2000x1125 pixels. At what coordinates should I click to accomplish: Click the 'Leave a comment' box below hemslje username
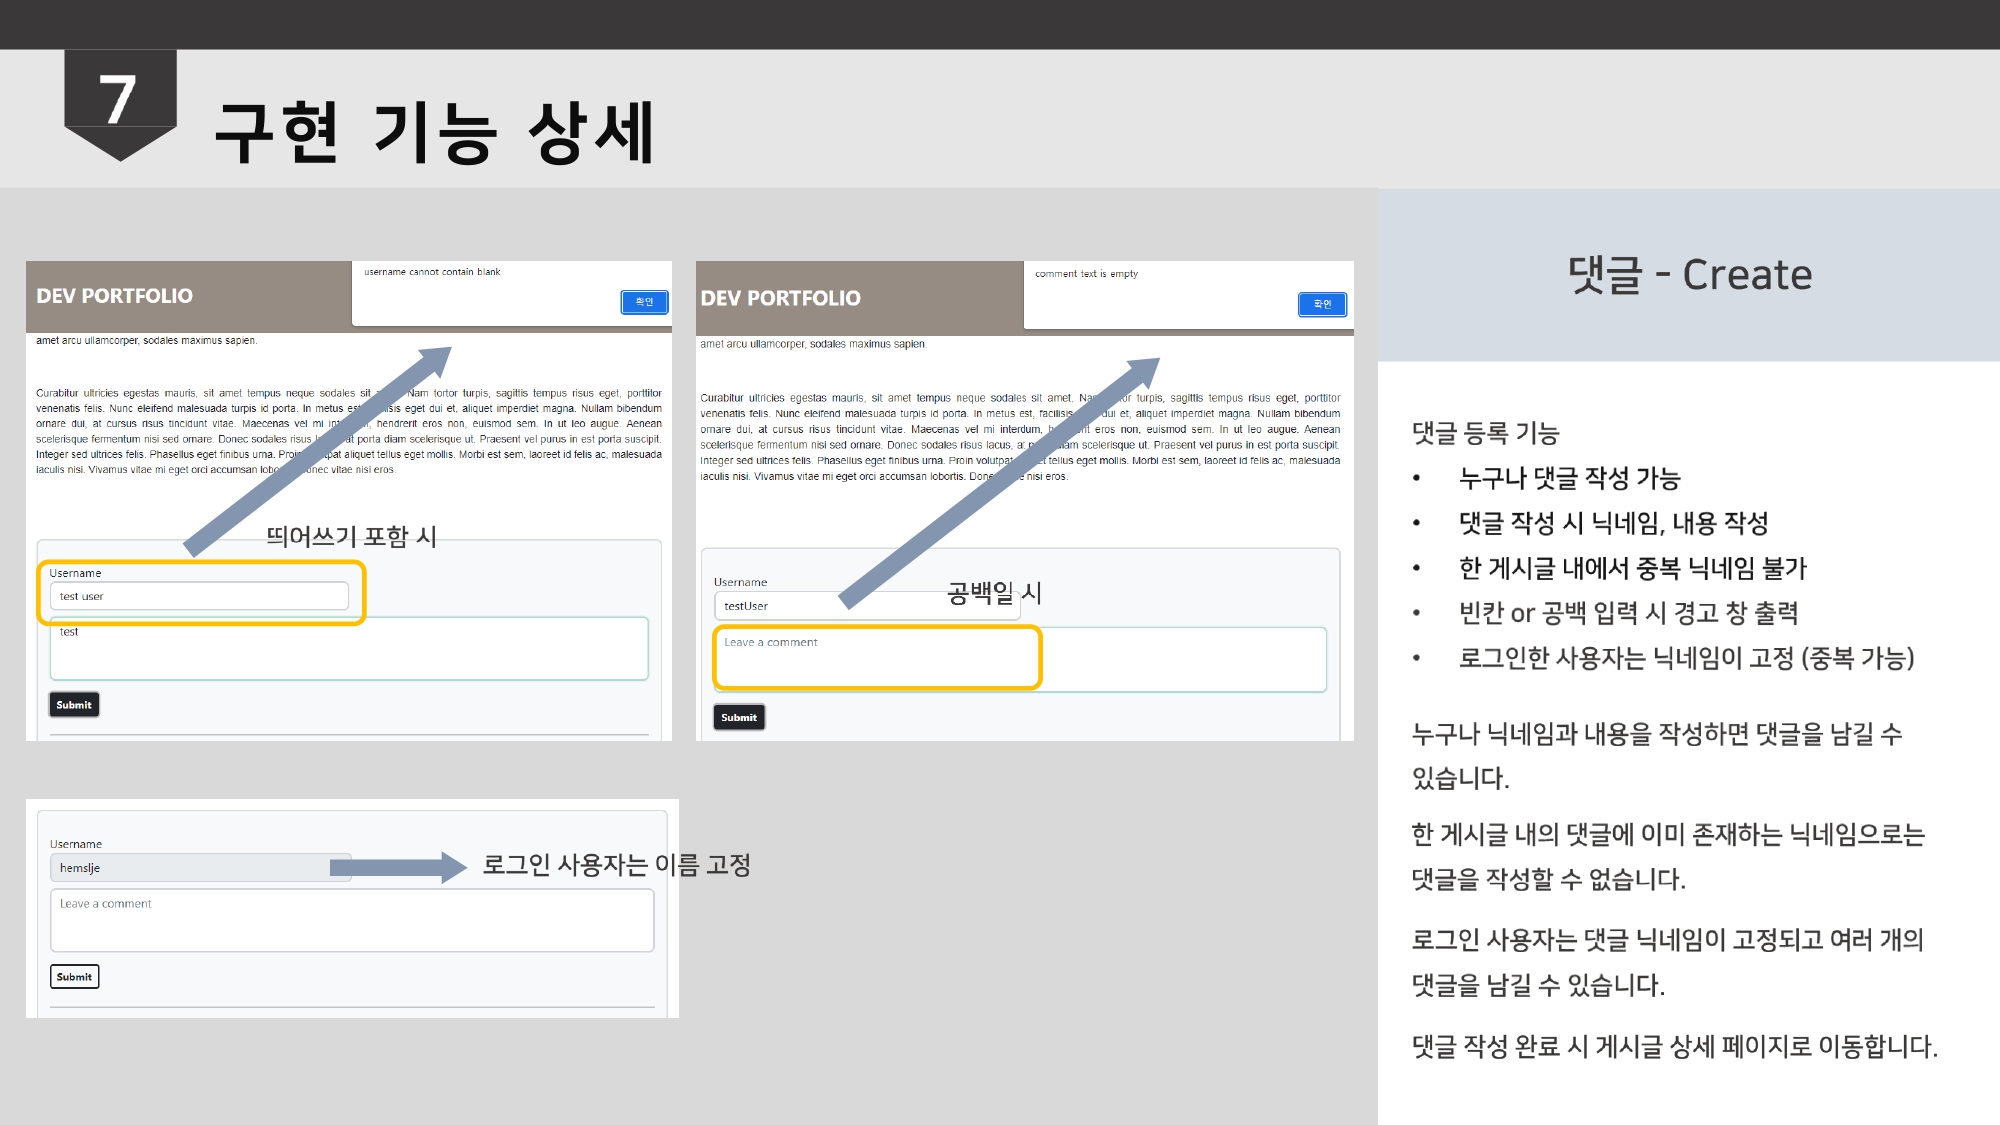pyautogui.click(x=352, y=919)
